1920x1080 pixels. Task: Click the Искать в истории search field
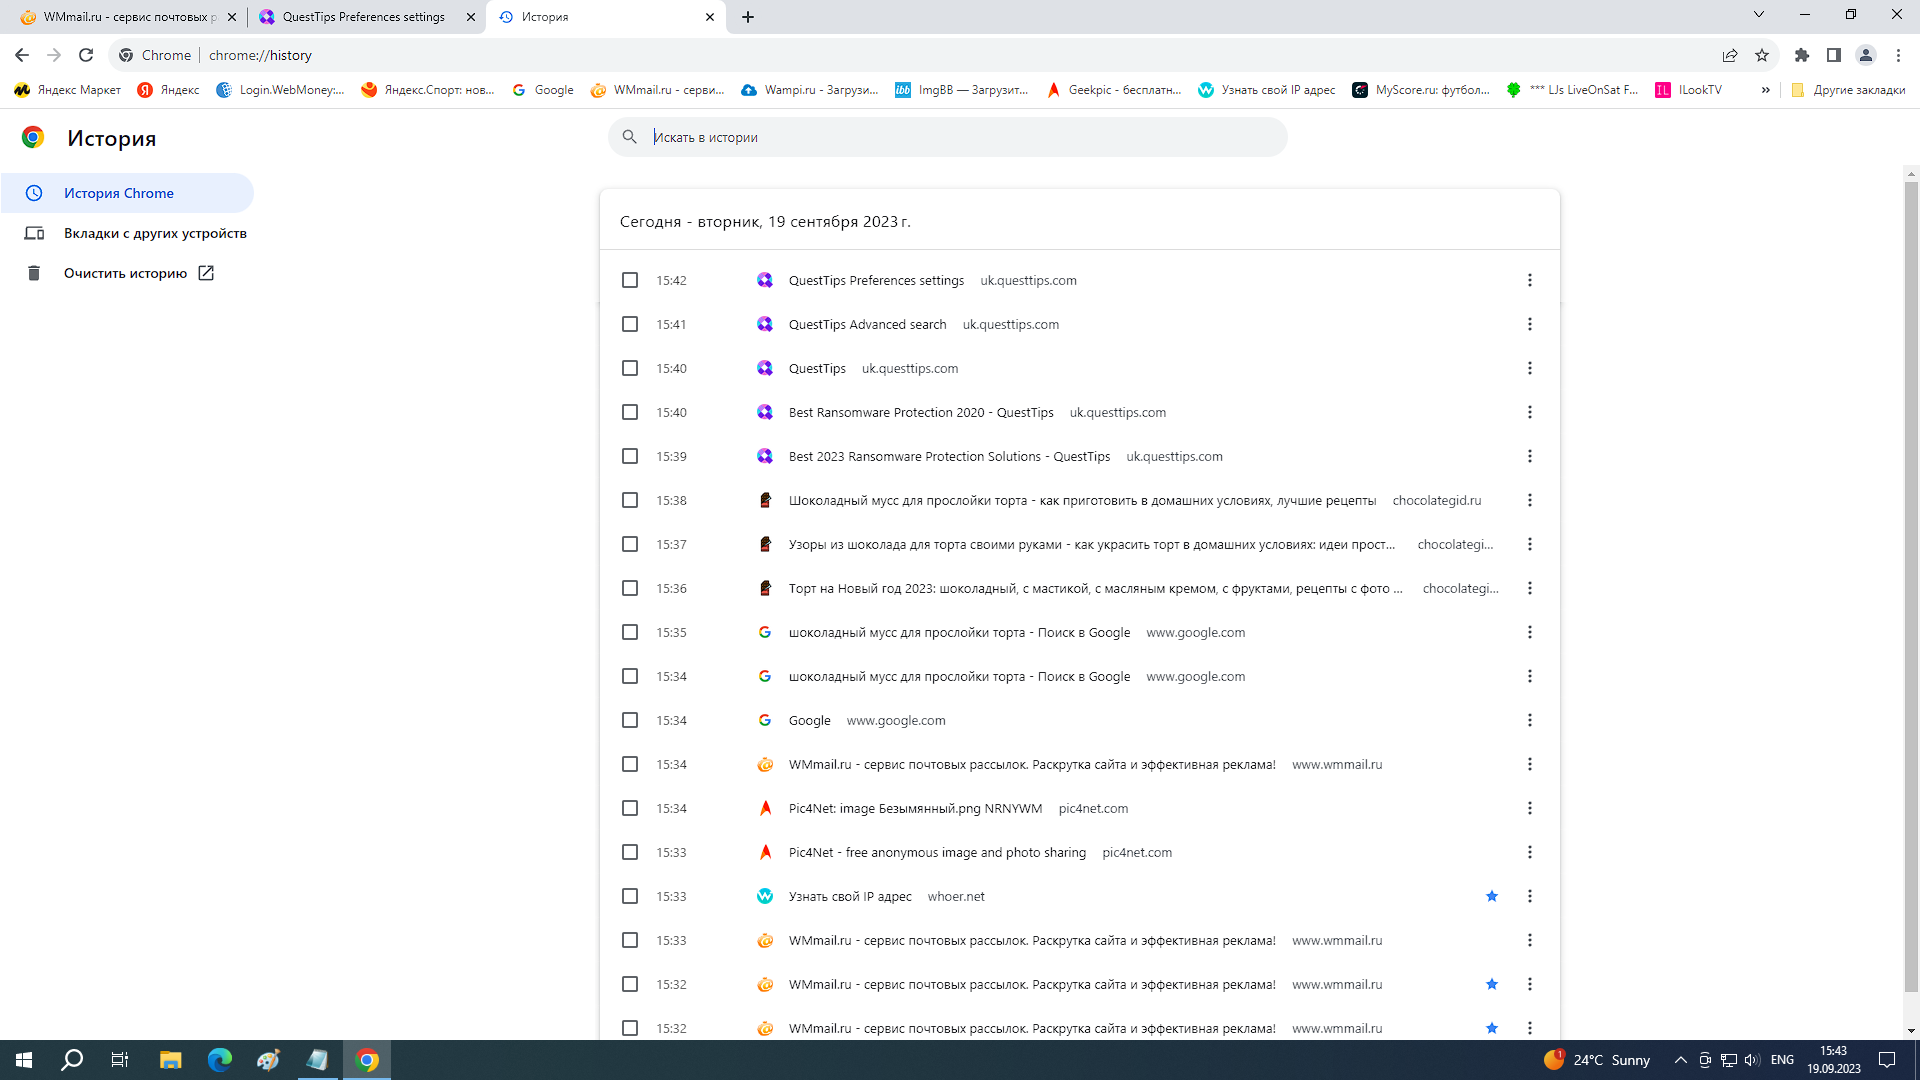click(x=947, y=137)
